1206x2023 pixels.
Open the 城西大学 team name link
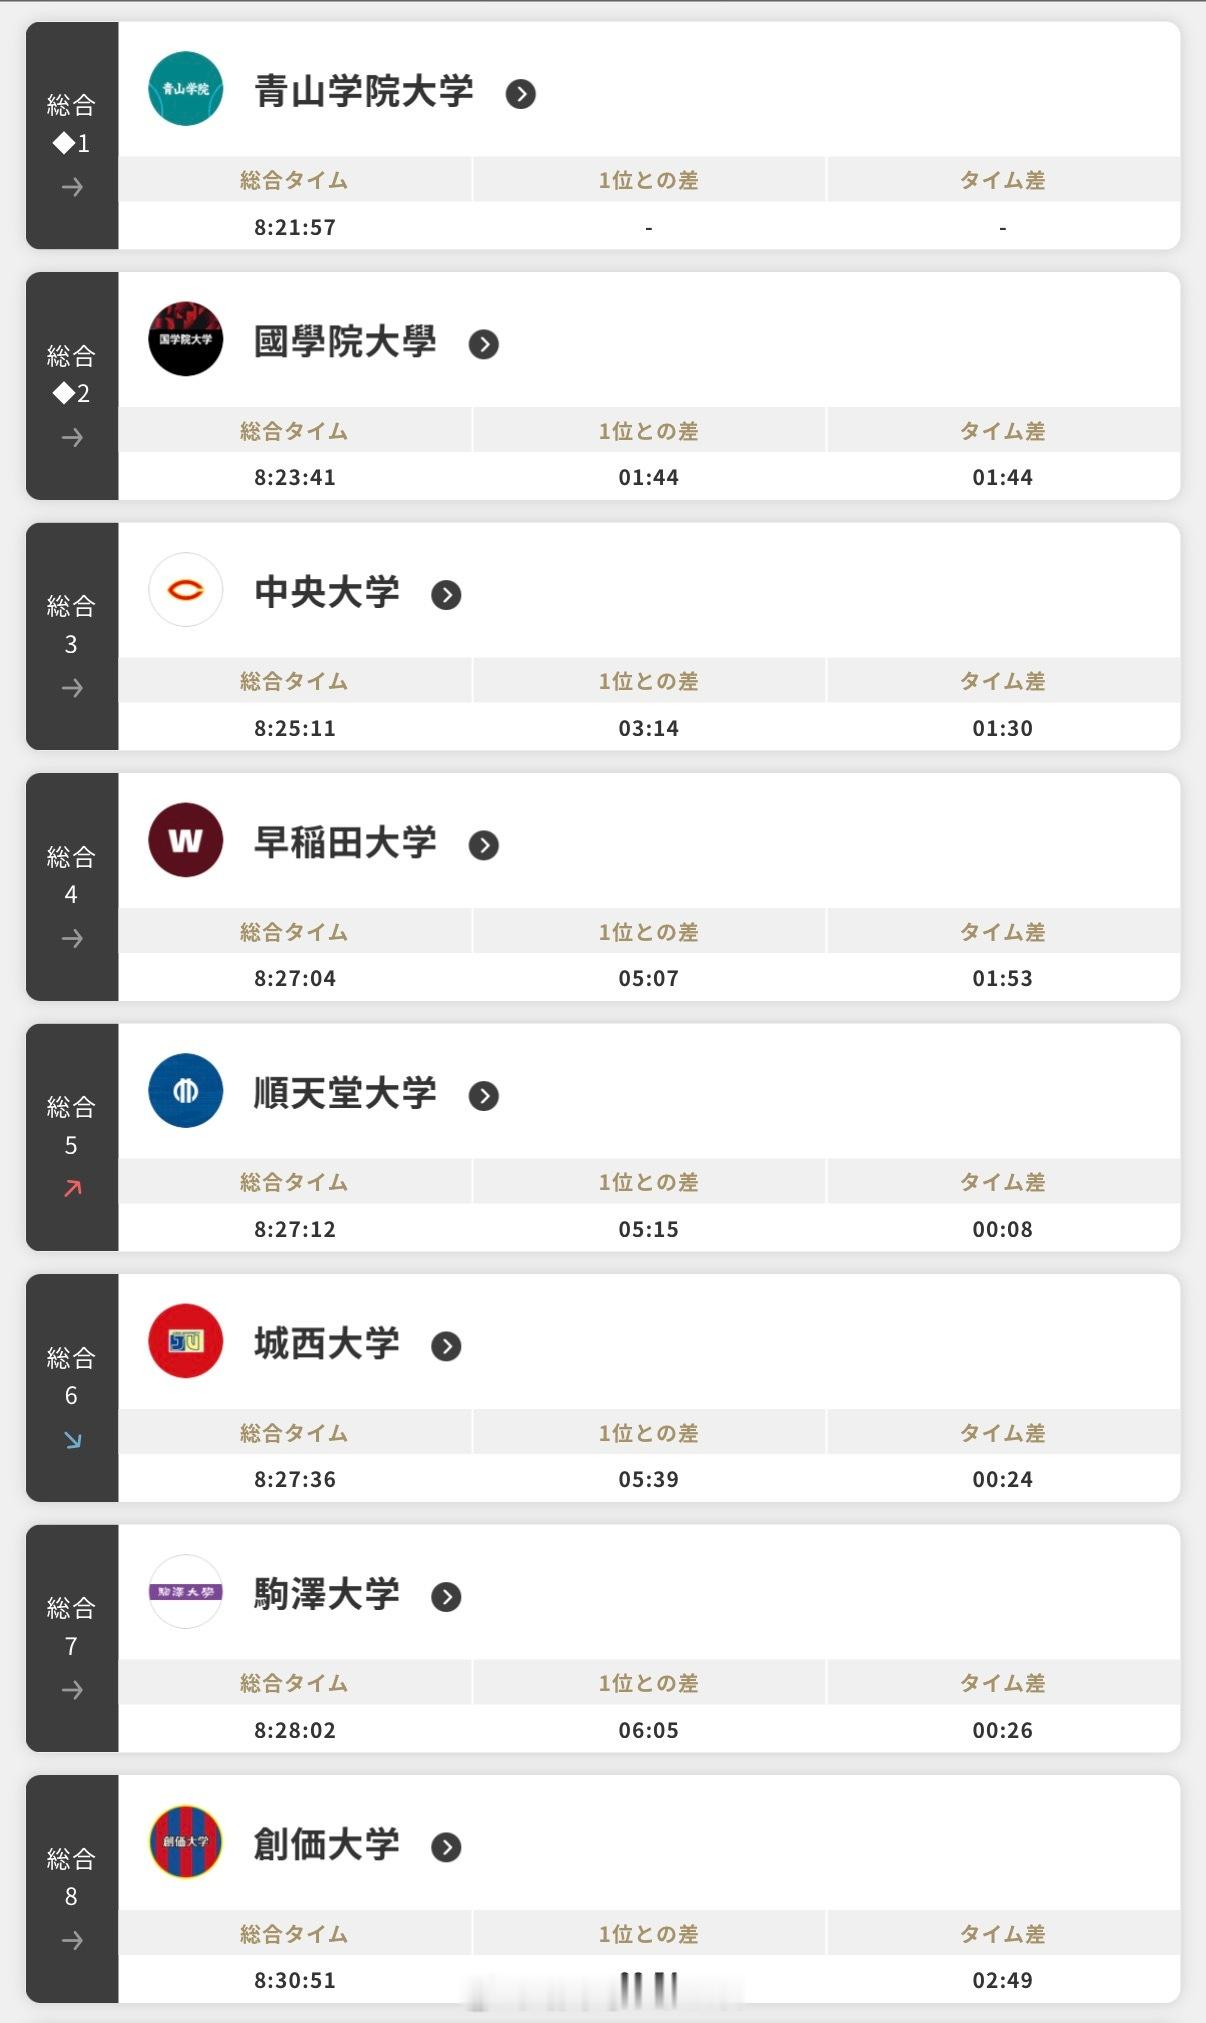(327, 1343)
